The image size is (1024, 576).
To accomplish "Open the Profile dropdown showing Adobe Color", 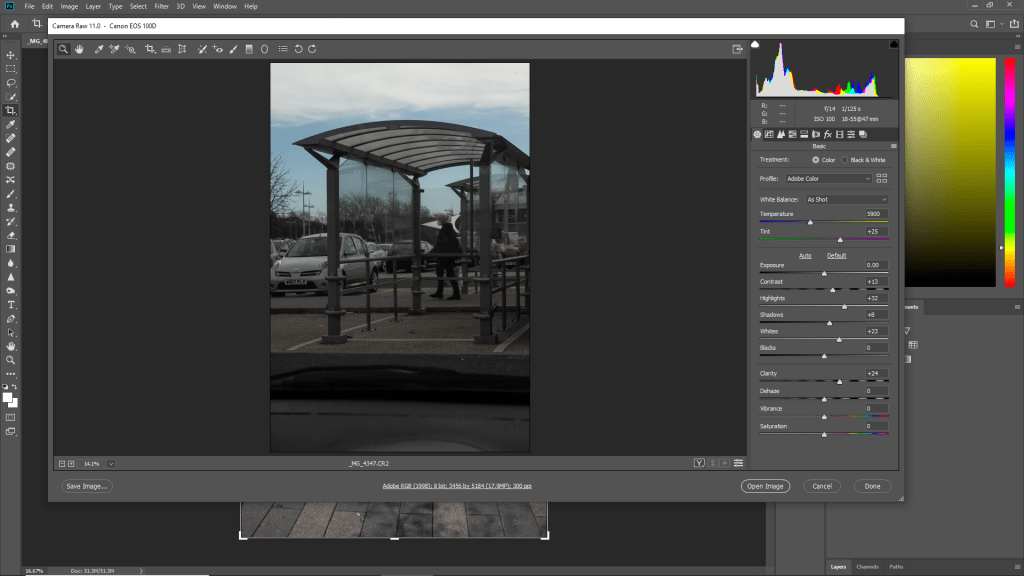I will coord(829,178).
